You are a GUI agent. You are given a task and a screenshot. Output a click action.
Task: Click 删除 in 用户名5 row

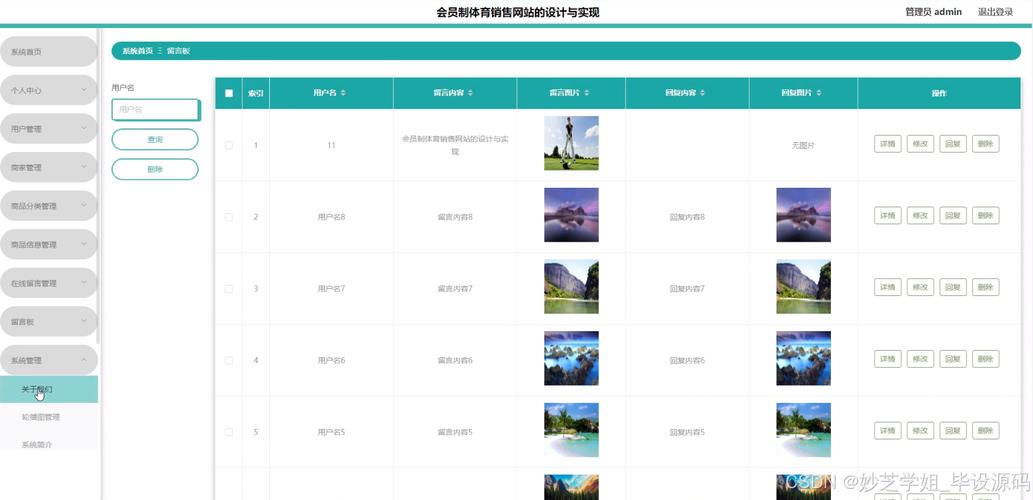coord(986,431)
